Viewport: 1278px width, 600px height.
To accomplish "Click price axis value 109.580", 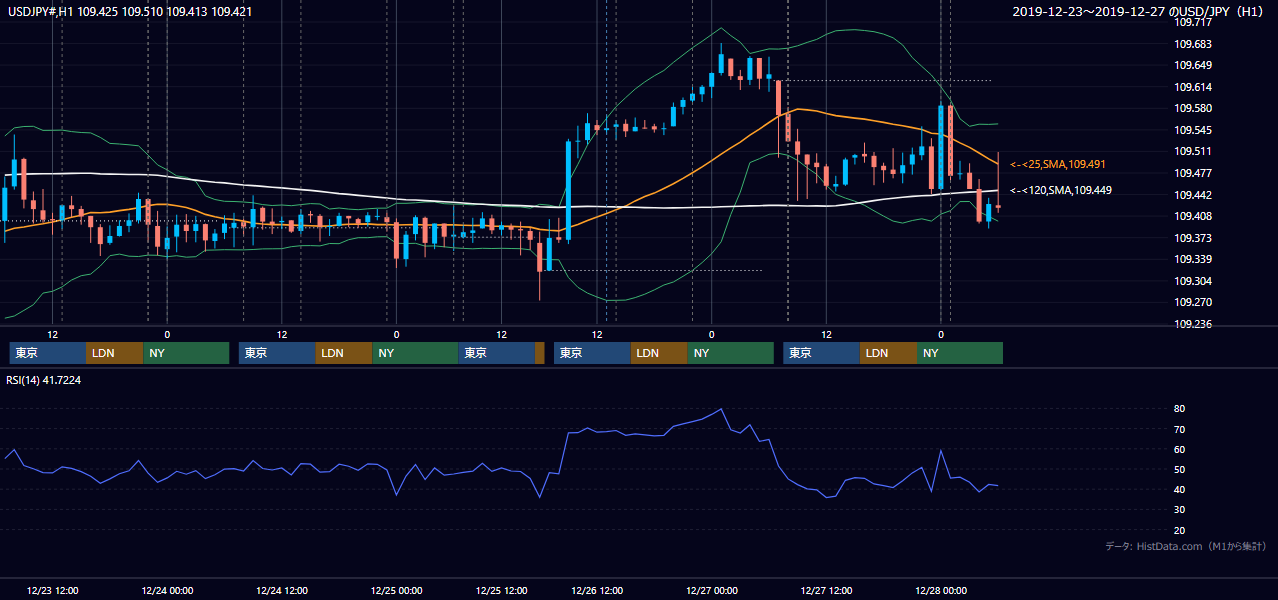I will coord(1193,109).
